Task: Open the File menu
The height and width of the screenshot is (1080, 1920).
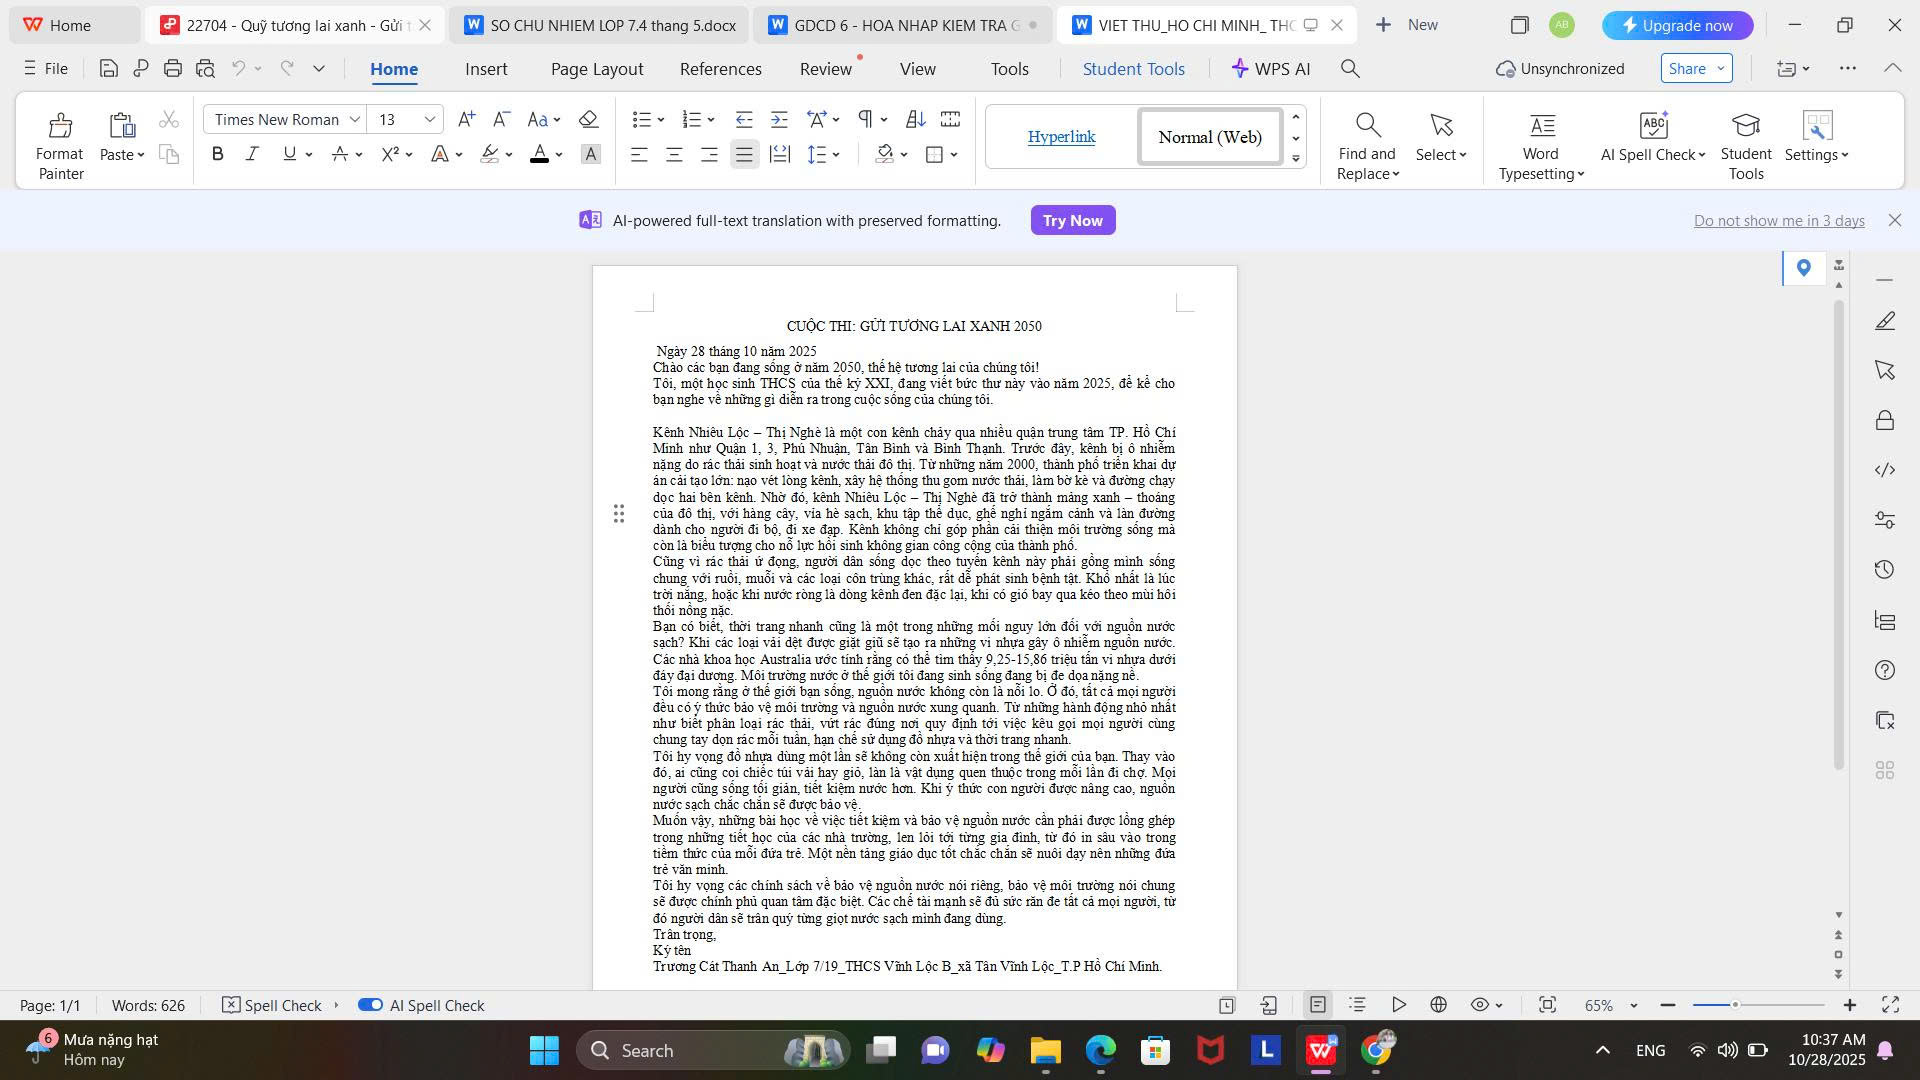Action: (46, 69)
